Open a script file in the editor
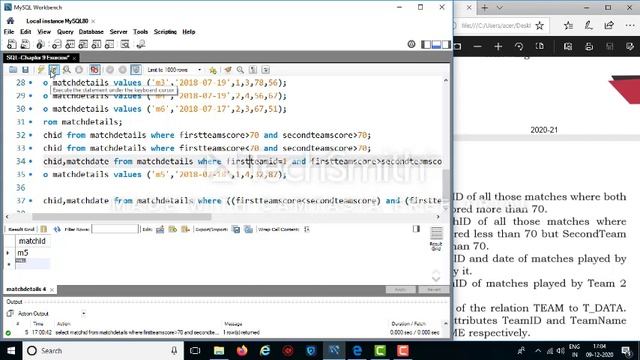 (13, 70)
